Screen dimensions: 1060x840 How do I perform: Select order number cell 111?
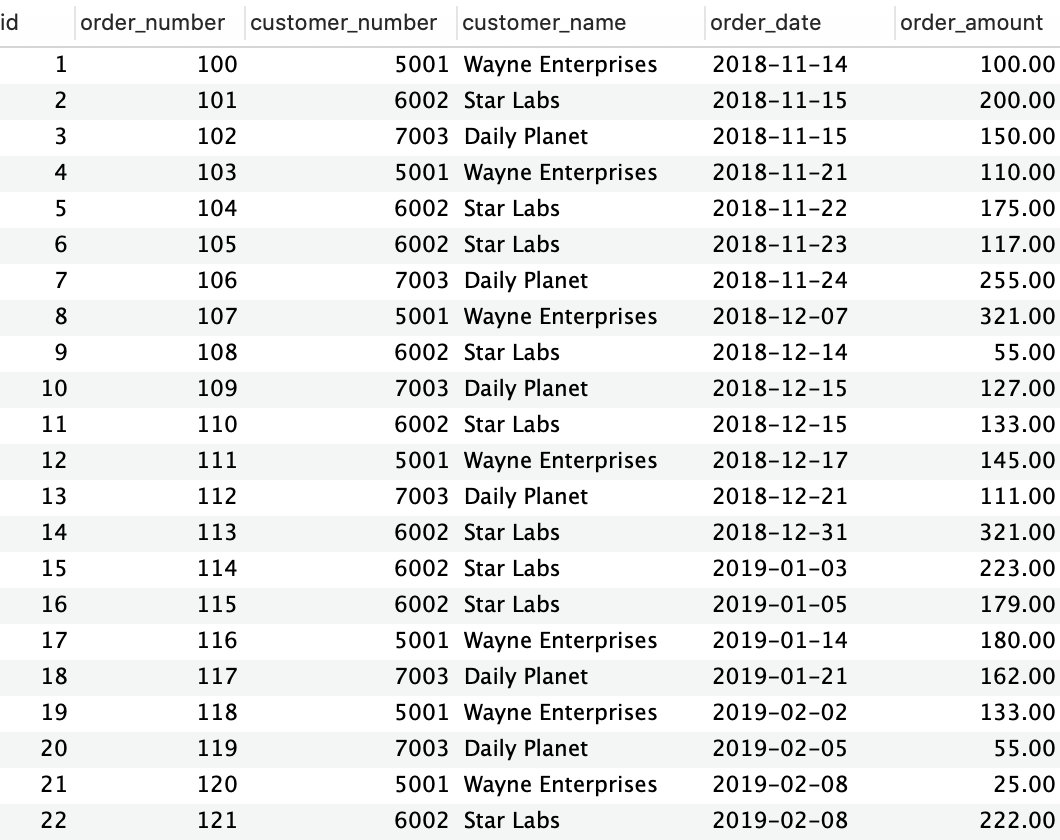[217, 460]
